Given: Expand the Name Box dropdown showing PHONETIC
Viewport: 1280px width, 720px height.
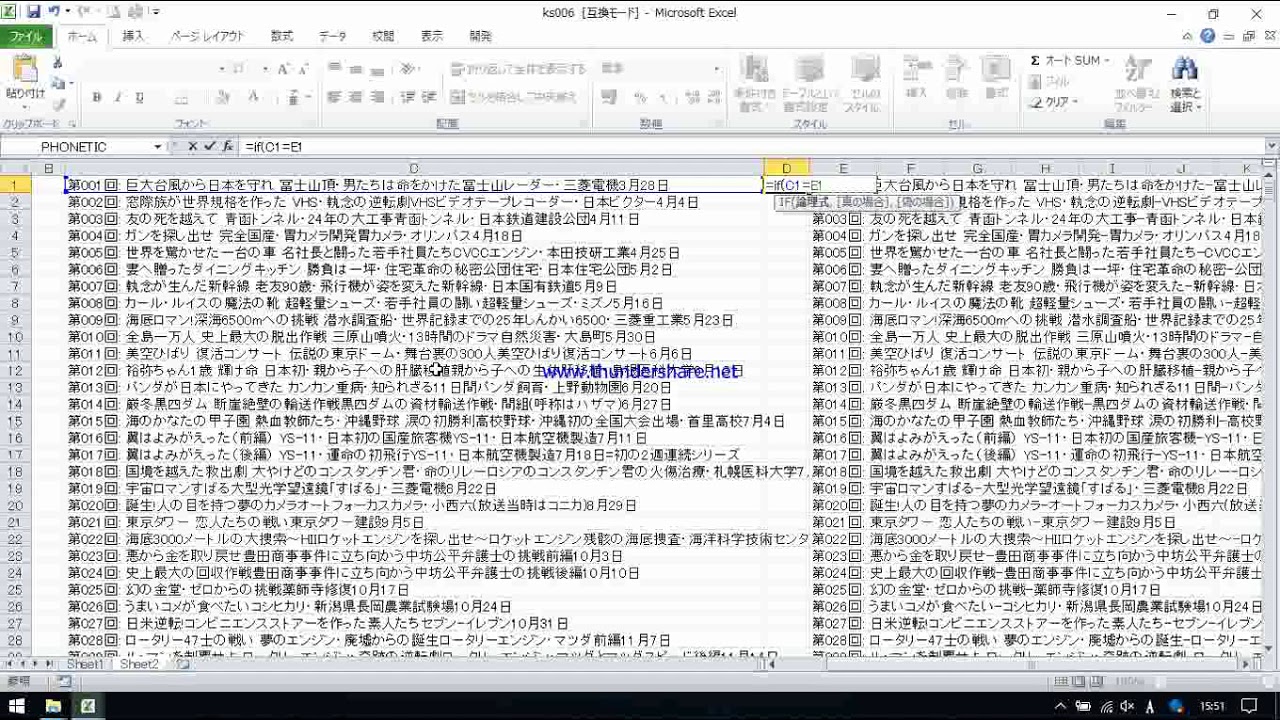Looking at the screenshot, I should [158, 147].
